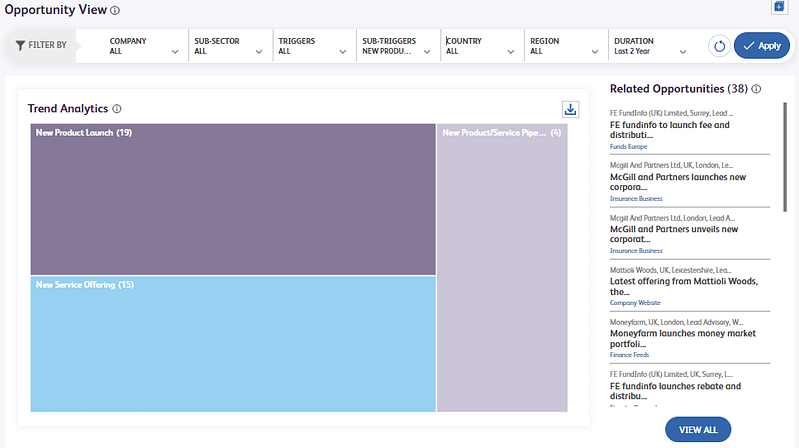Click the View All button
Viewport: 799px width, 448px height.
pyautogui.click(x=698, y=430)
